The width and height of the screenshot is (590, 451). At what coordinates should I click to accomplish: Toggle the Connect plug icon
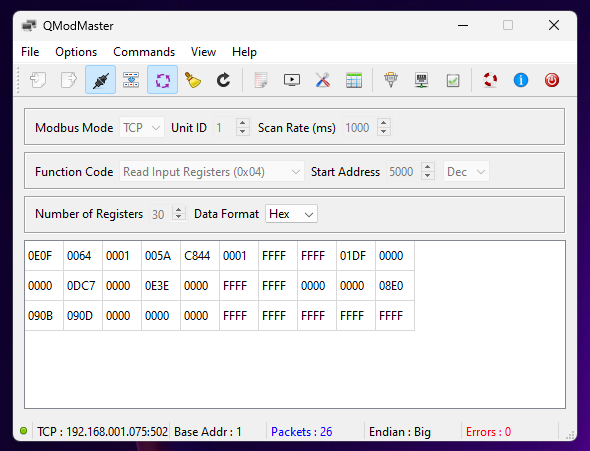(x=100, y=80)
